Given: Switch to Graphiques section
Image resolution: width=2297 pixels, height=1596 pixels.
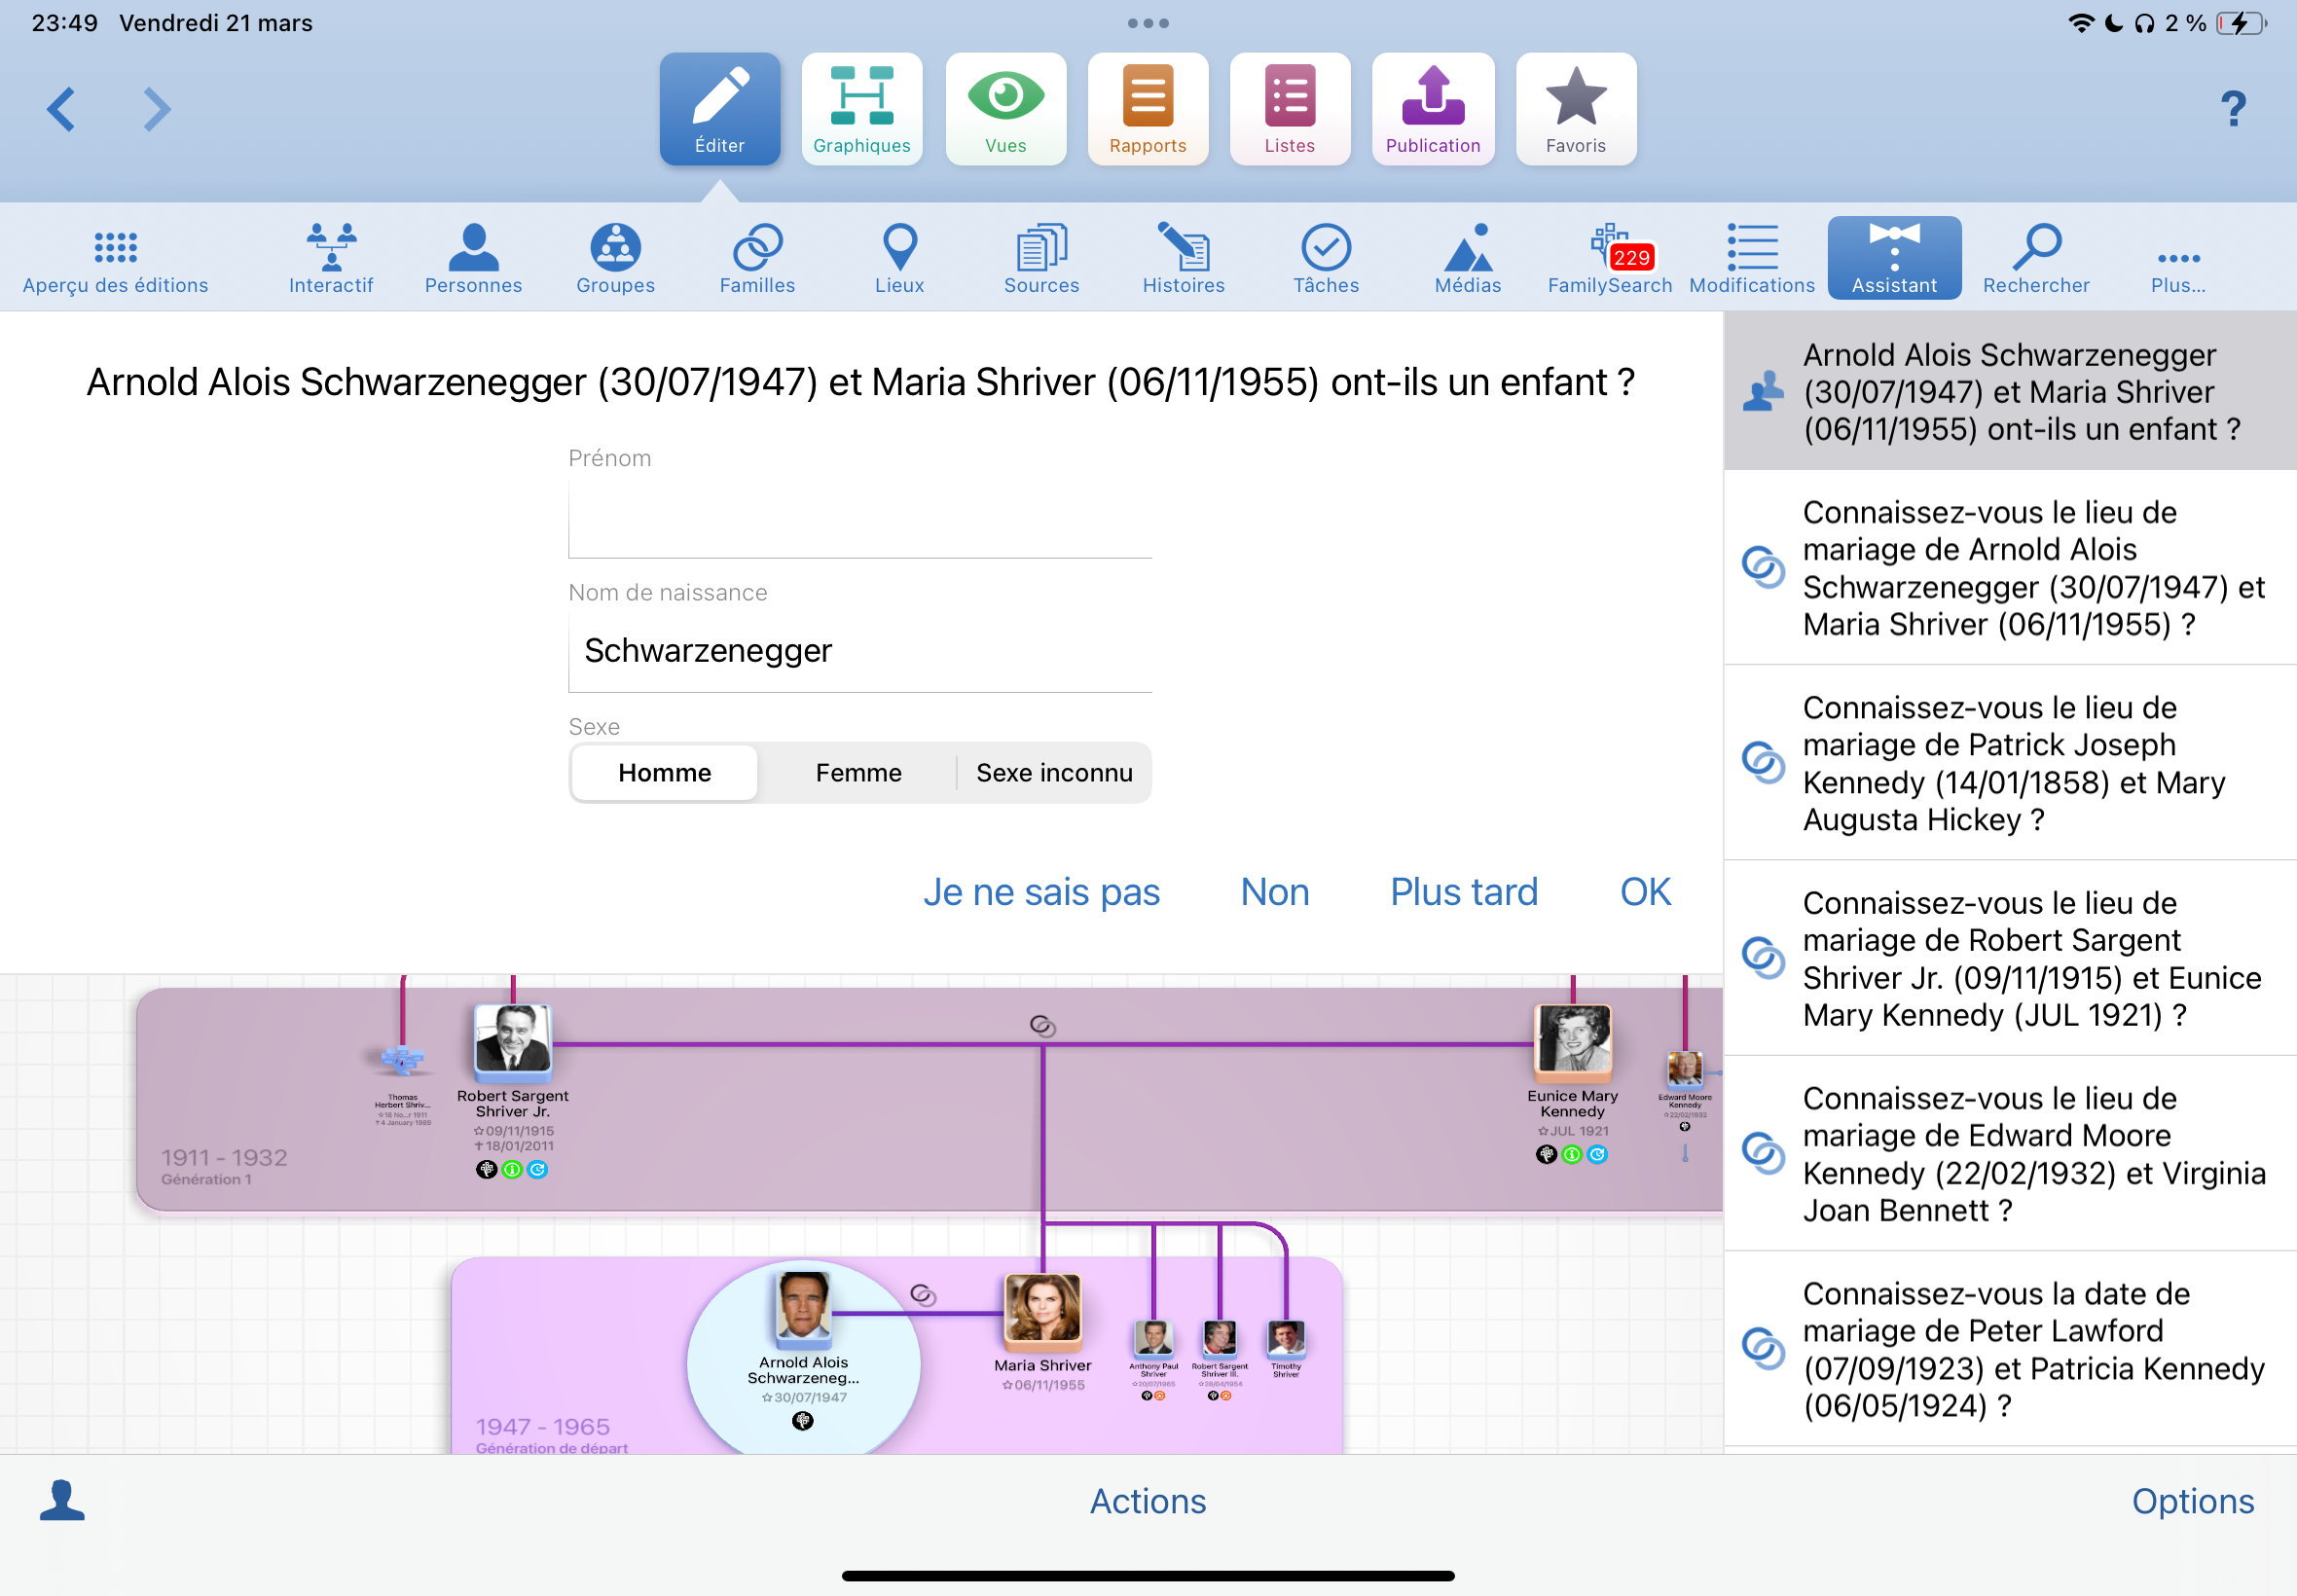Looking at the screenshot, I should pyautogui.click(x=862, y=109).
